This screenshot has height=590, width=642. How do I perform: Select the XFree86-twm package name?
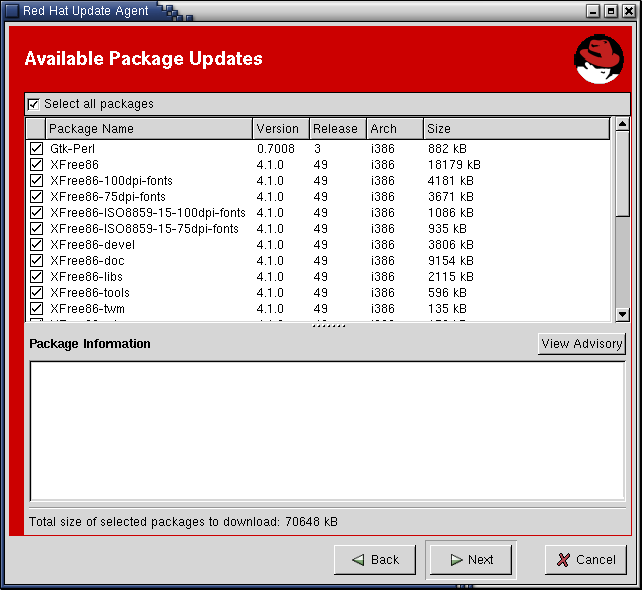tap(87, 308)
